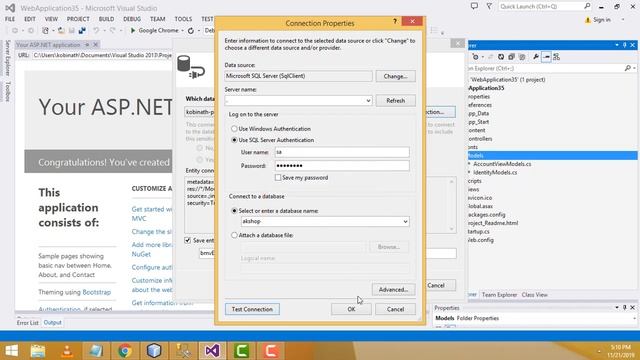This screenshot has width=640, height=360.
Task: Click the Save All icon in toolbar
Action: pyautogui.click(x=82, y=31)
